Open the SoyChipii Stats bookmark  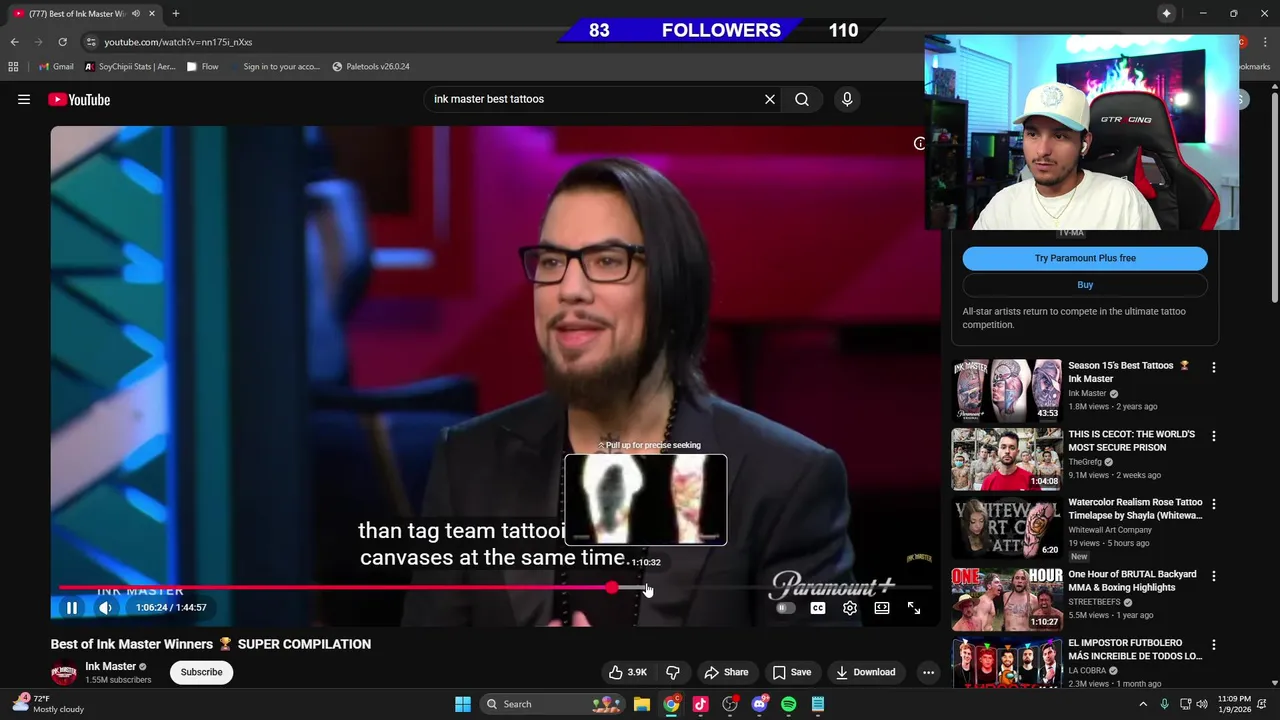[130, 67]
